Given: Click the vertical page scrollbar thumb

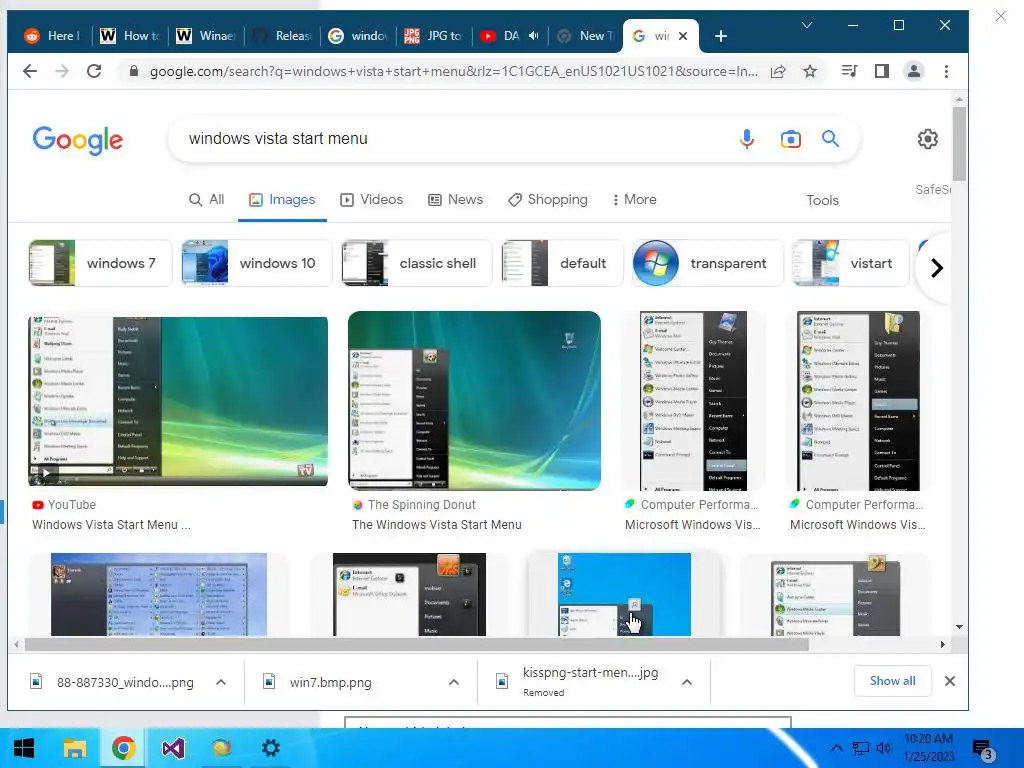Looking at the screenshot, I should pyautogui.click(x=959, y=144).
